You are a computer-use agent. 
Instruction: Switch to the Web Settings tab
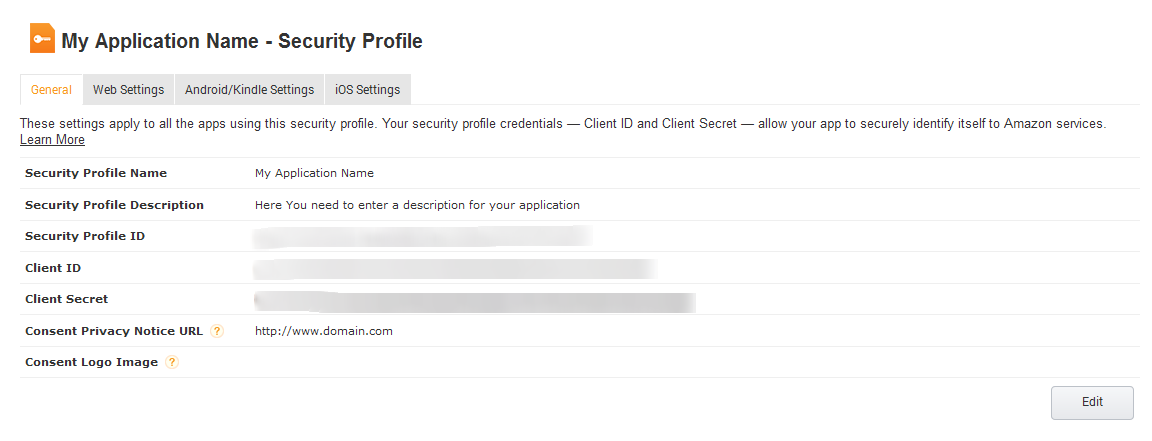[128, 90]
